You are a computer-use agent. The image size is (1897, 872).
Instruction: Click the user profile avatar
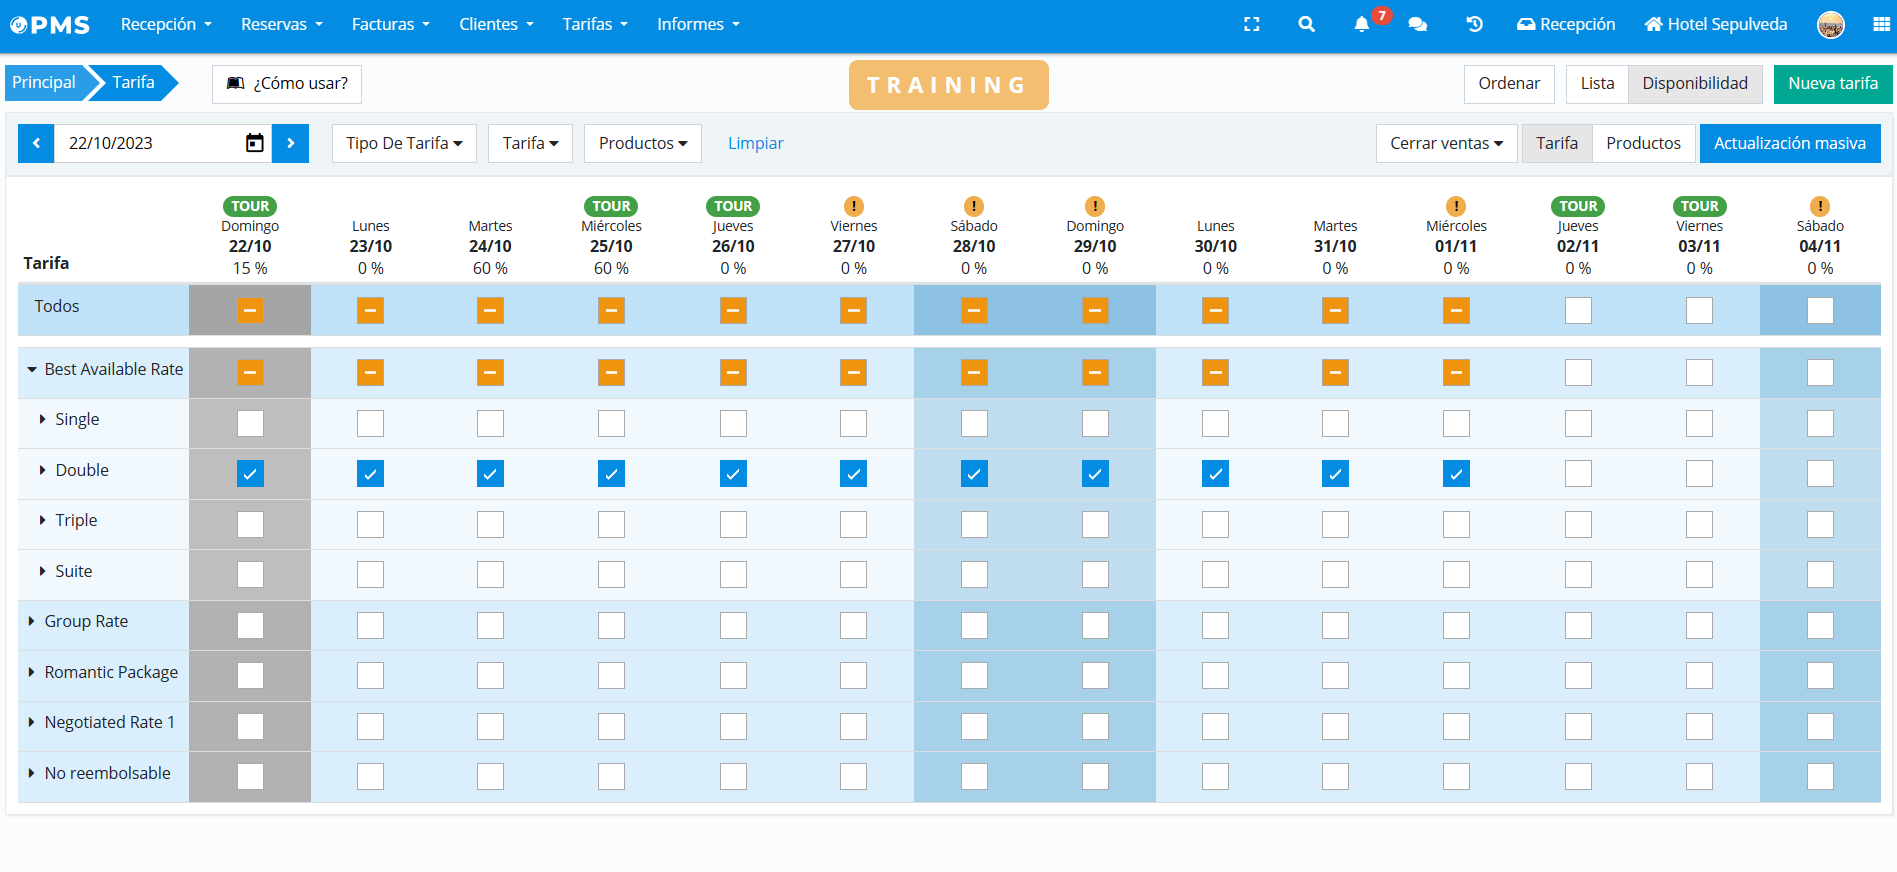[1830, 25]
